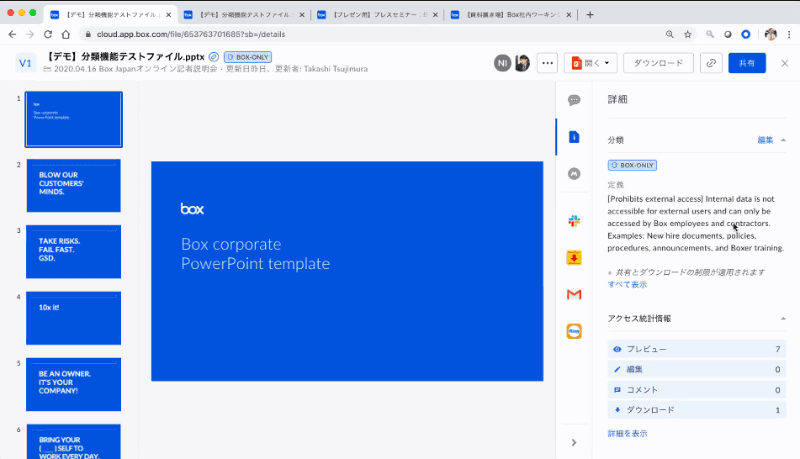
Task: Click the プレビュー stats row
Action: pos(696,349)
